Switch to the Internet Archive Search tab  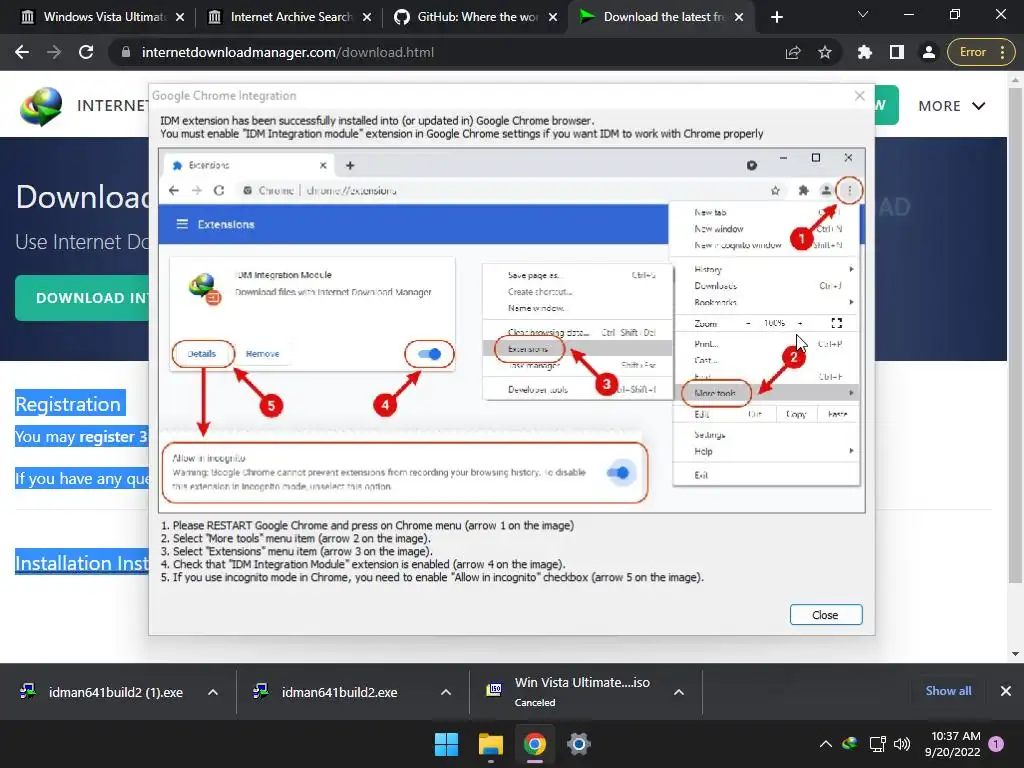[285, 17]
